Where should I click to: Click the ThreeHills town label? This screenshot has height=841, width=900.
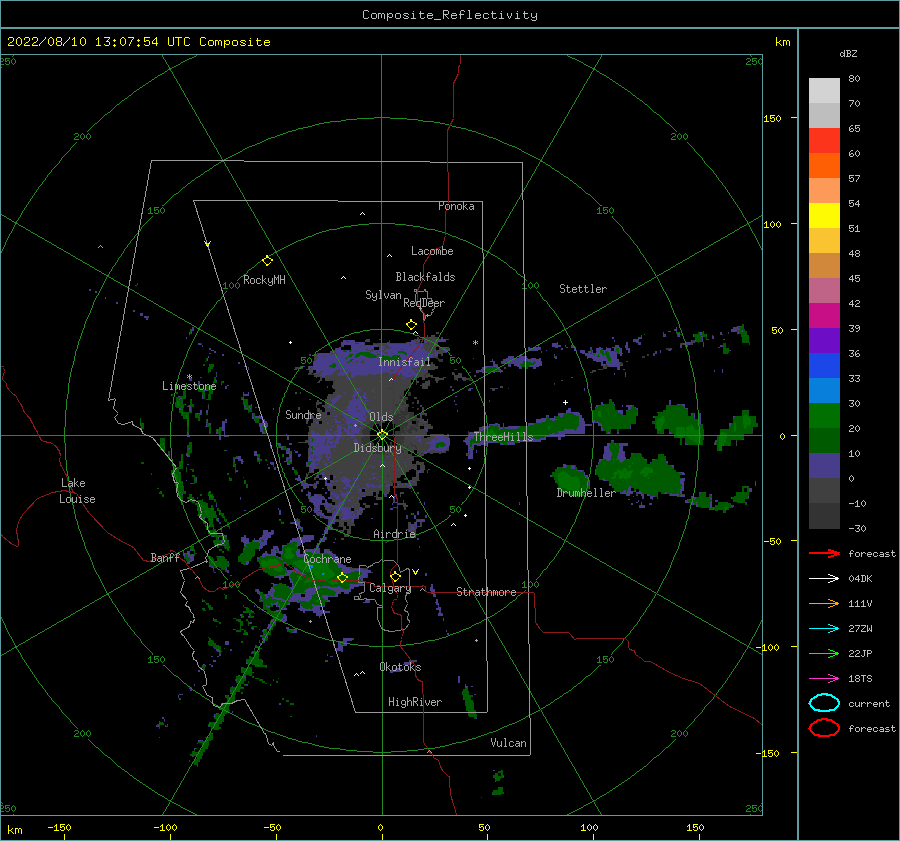coord(503,437)
